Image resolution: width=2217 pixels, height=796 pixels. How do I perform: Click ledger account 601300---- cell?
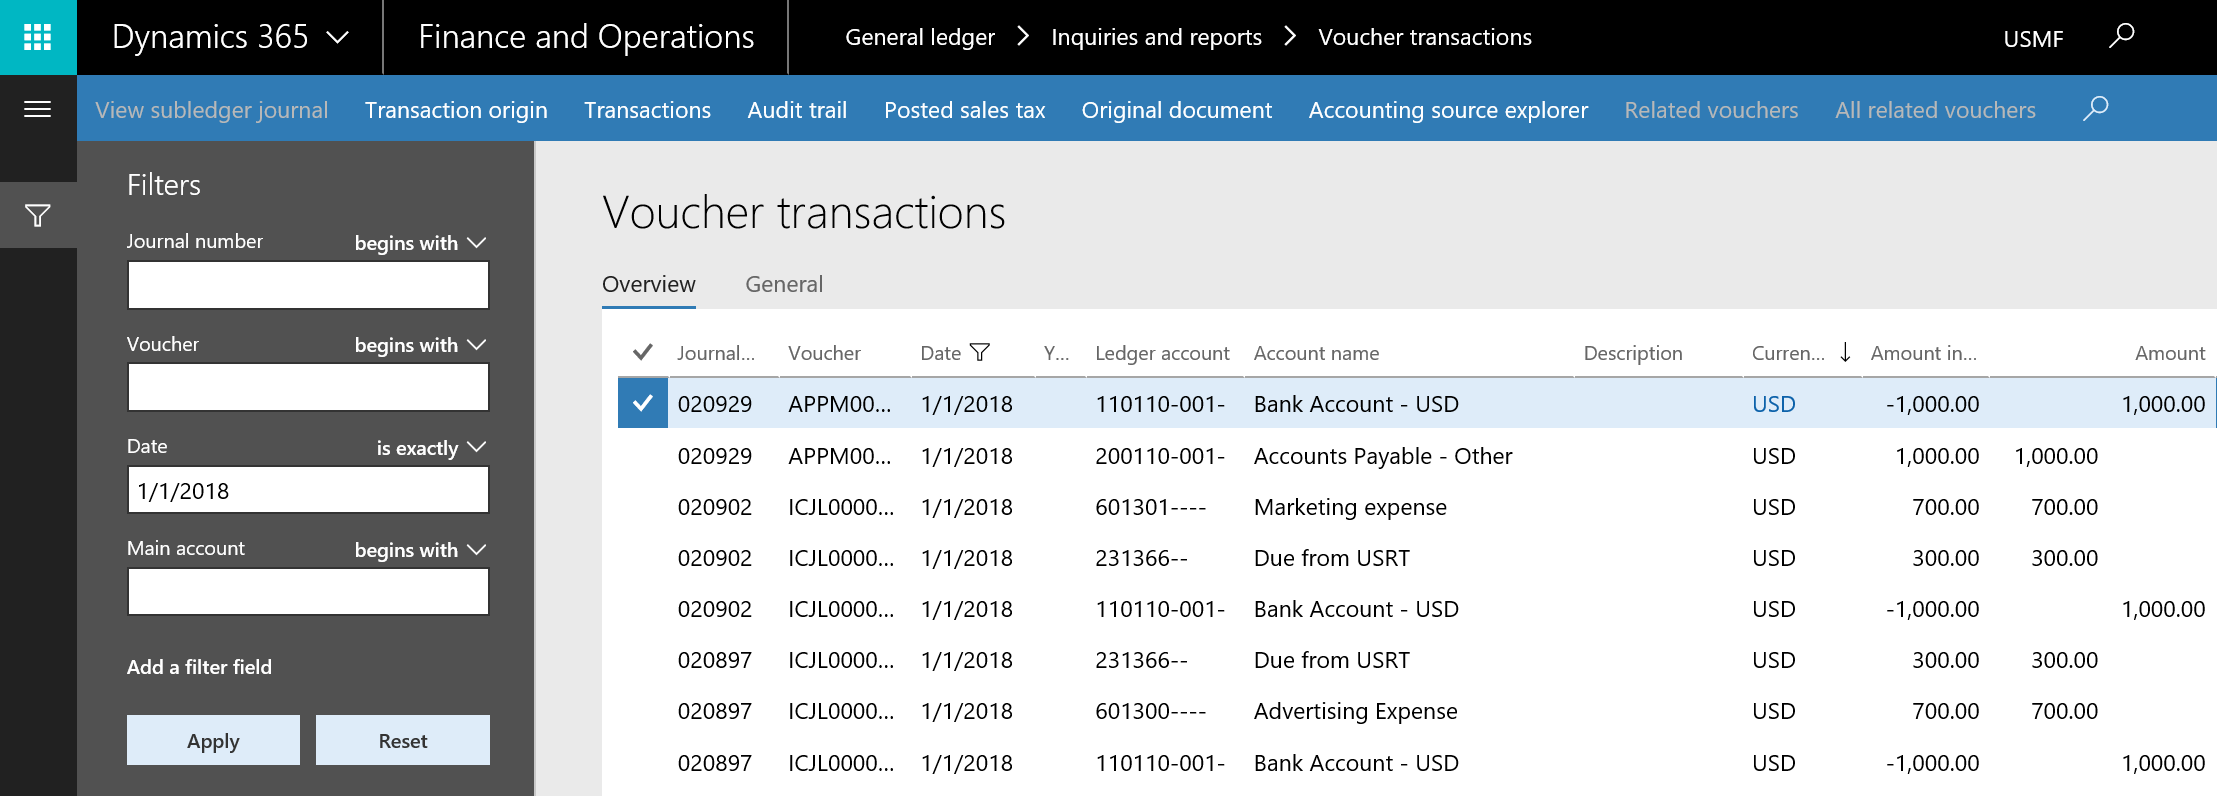[1151, 710]
